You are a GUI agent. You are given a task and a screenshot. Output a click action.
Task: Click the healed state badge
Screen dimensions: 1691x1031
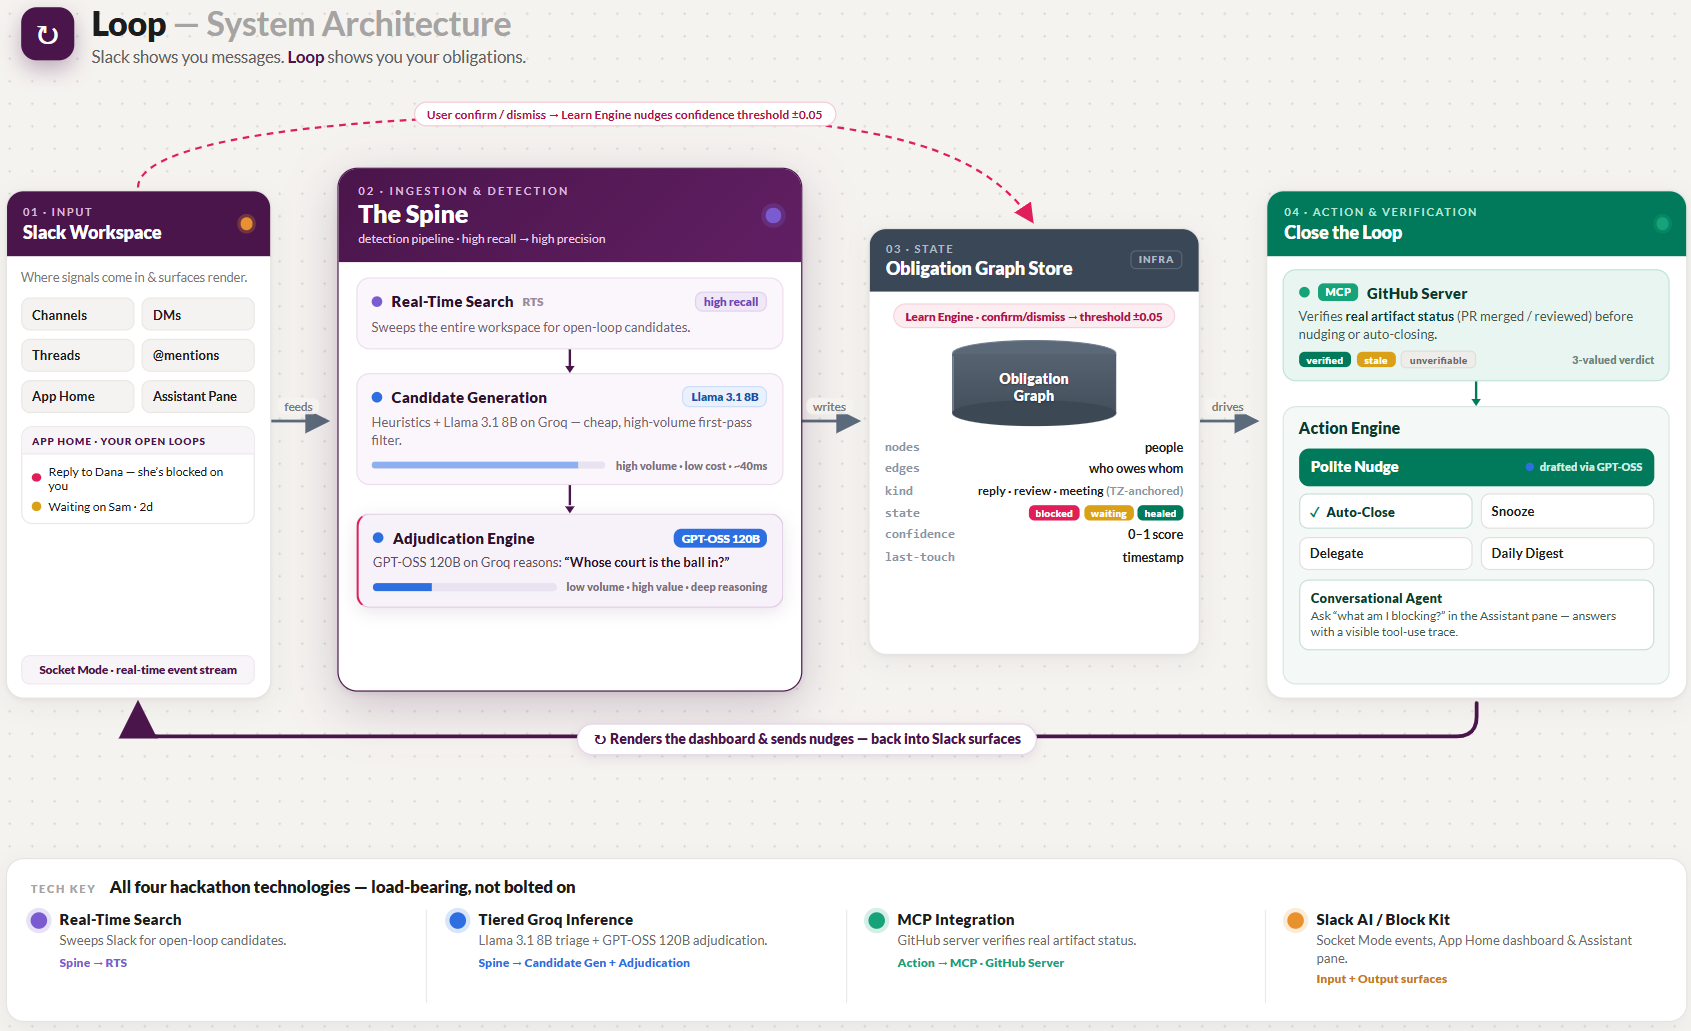tap(1160, 514)
